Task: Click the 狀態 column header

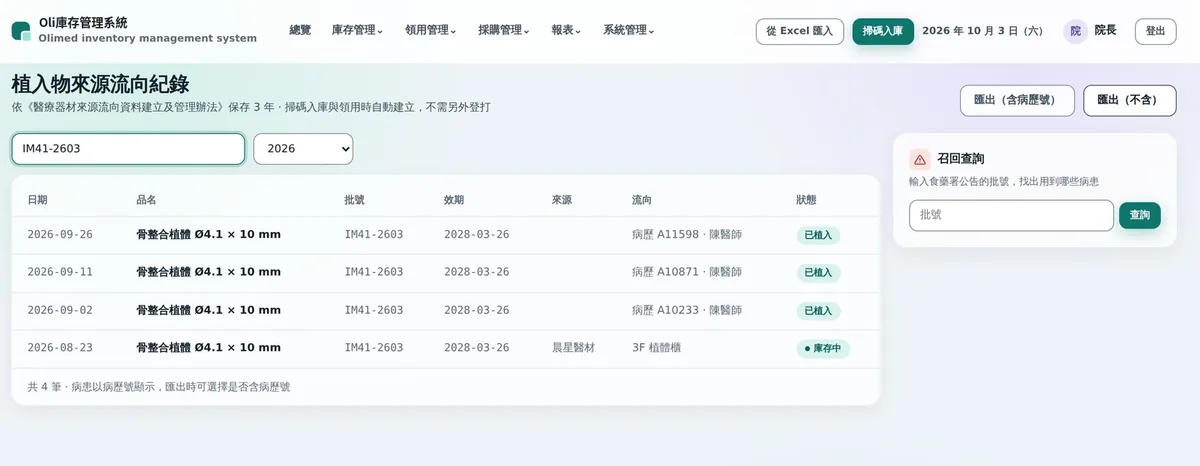Action: [806, 200]
